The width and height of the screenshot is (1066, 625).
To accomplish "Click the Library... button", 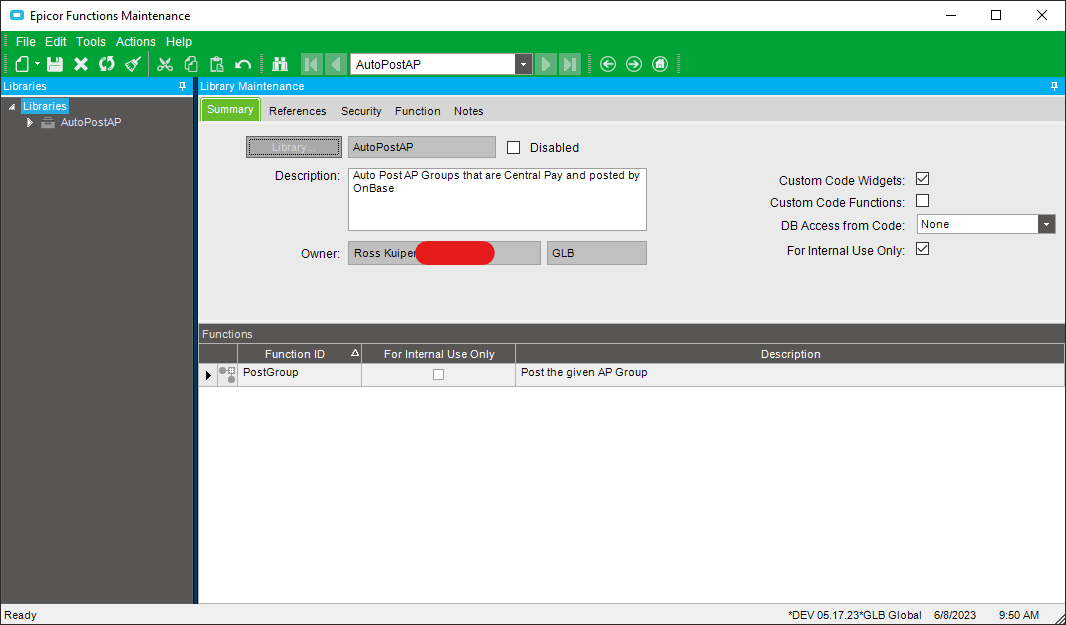I will point(294,147).
